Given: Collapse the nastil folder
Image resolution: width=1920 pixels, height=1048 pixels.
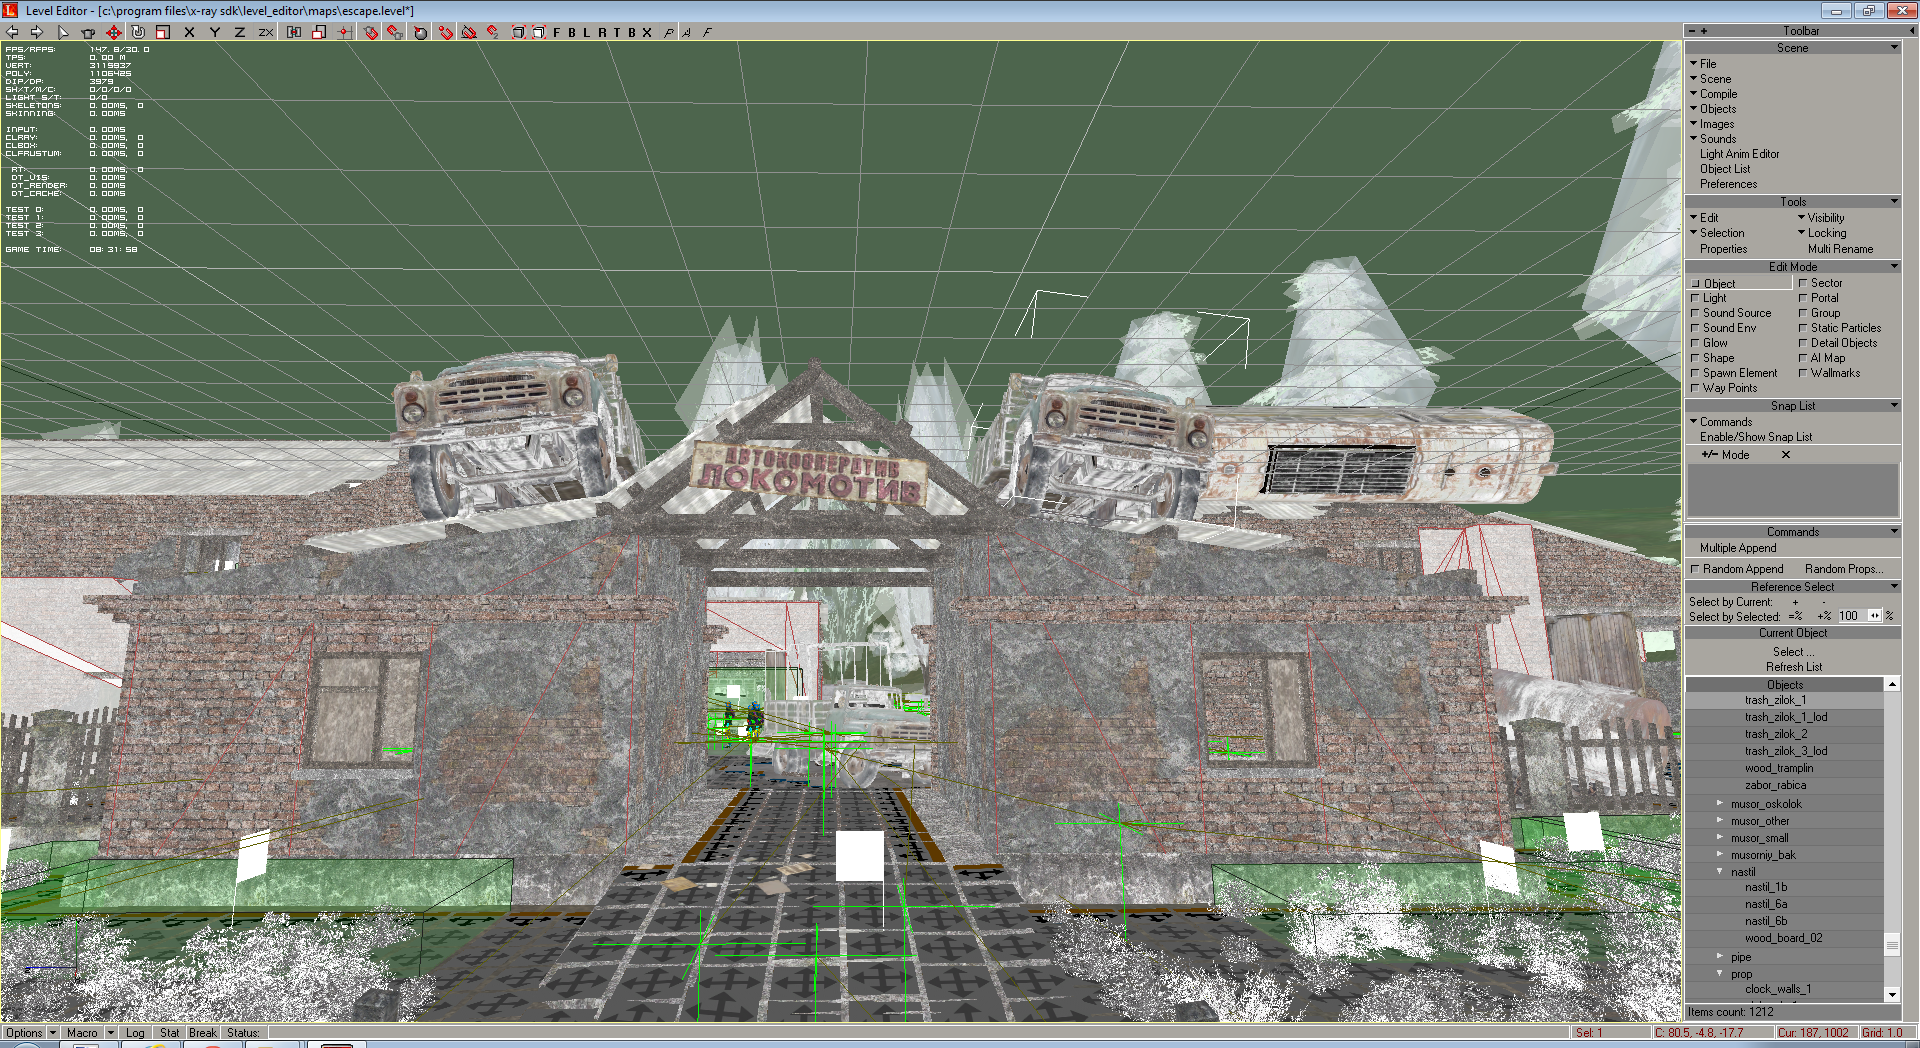Looking at the screenshot, I should tap(1720, 872).
